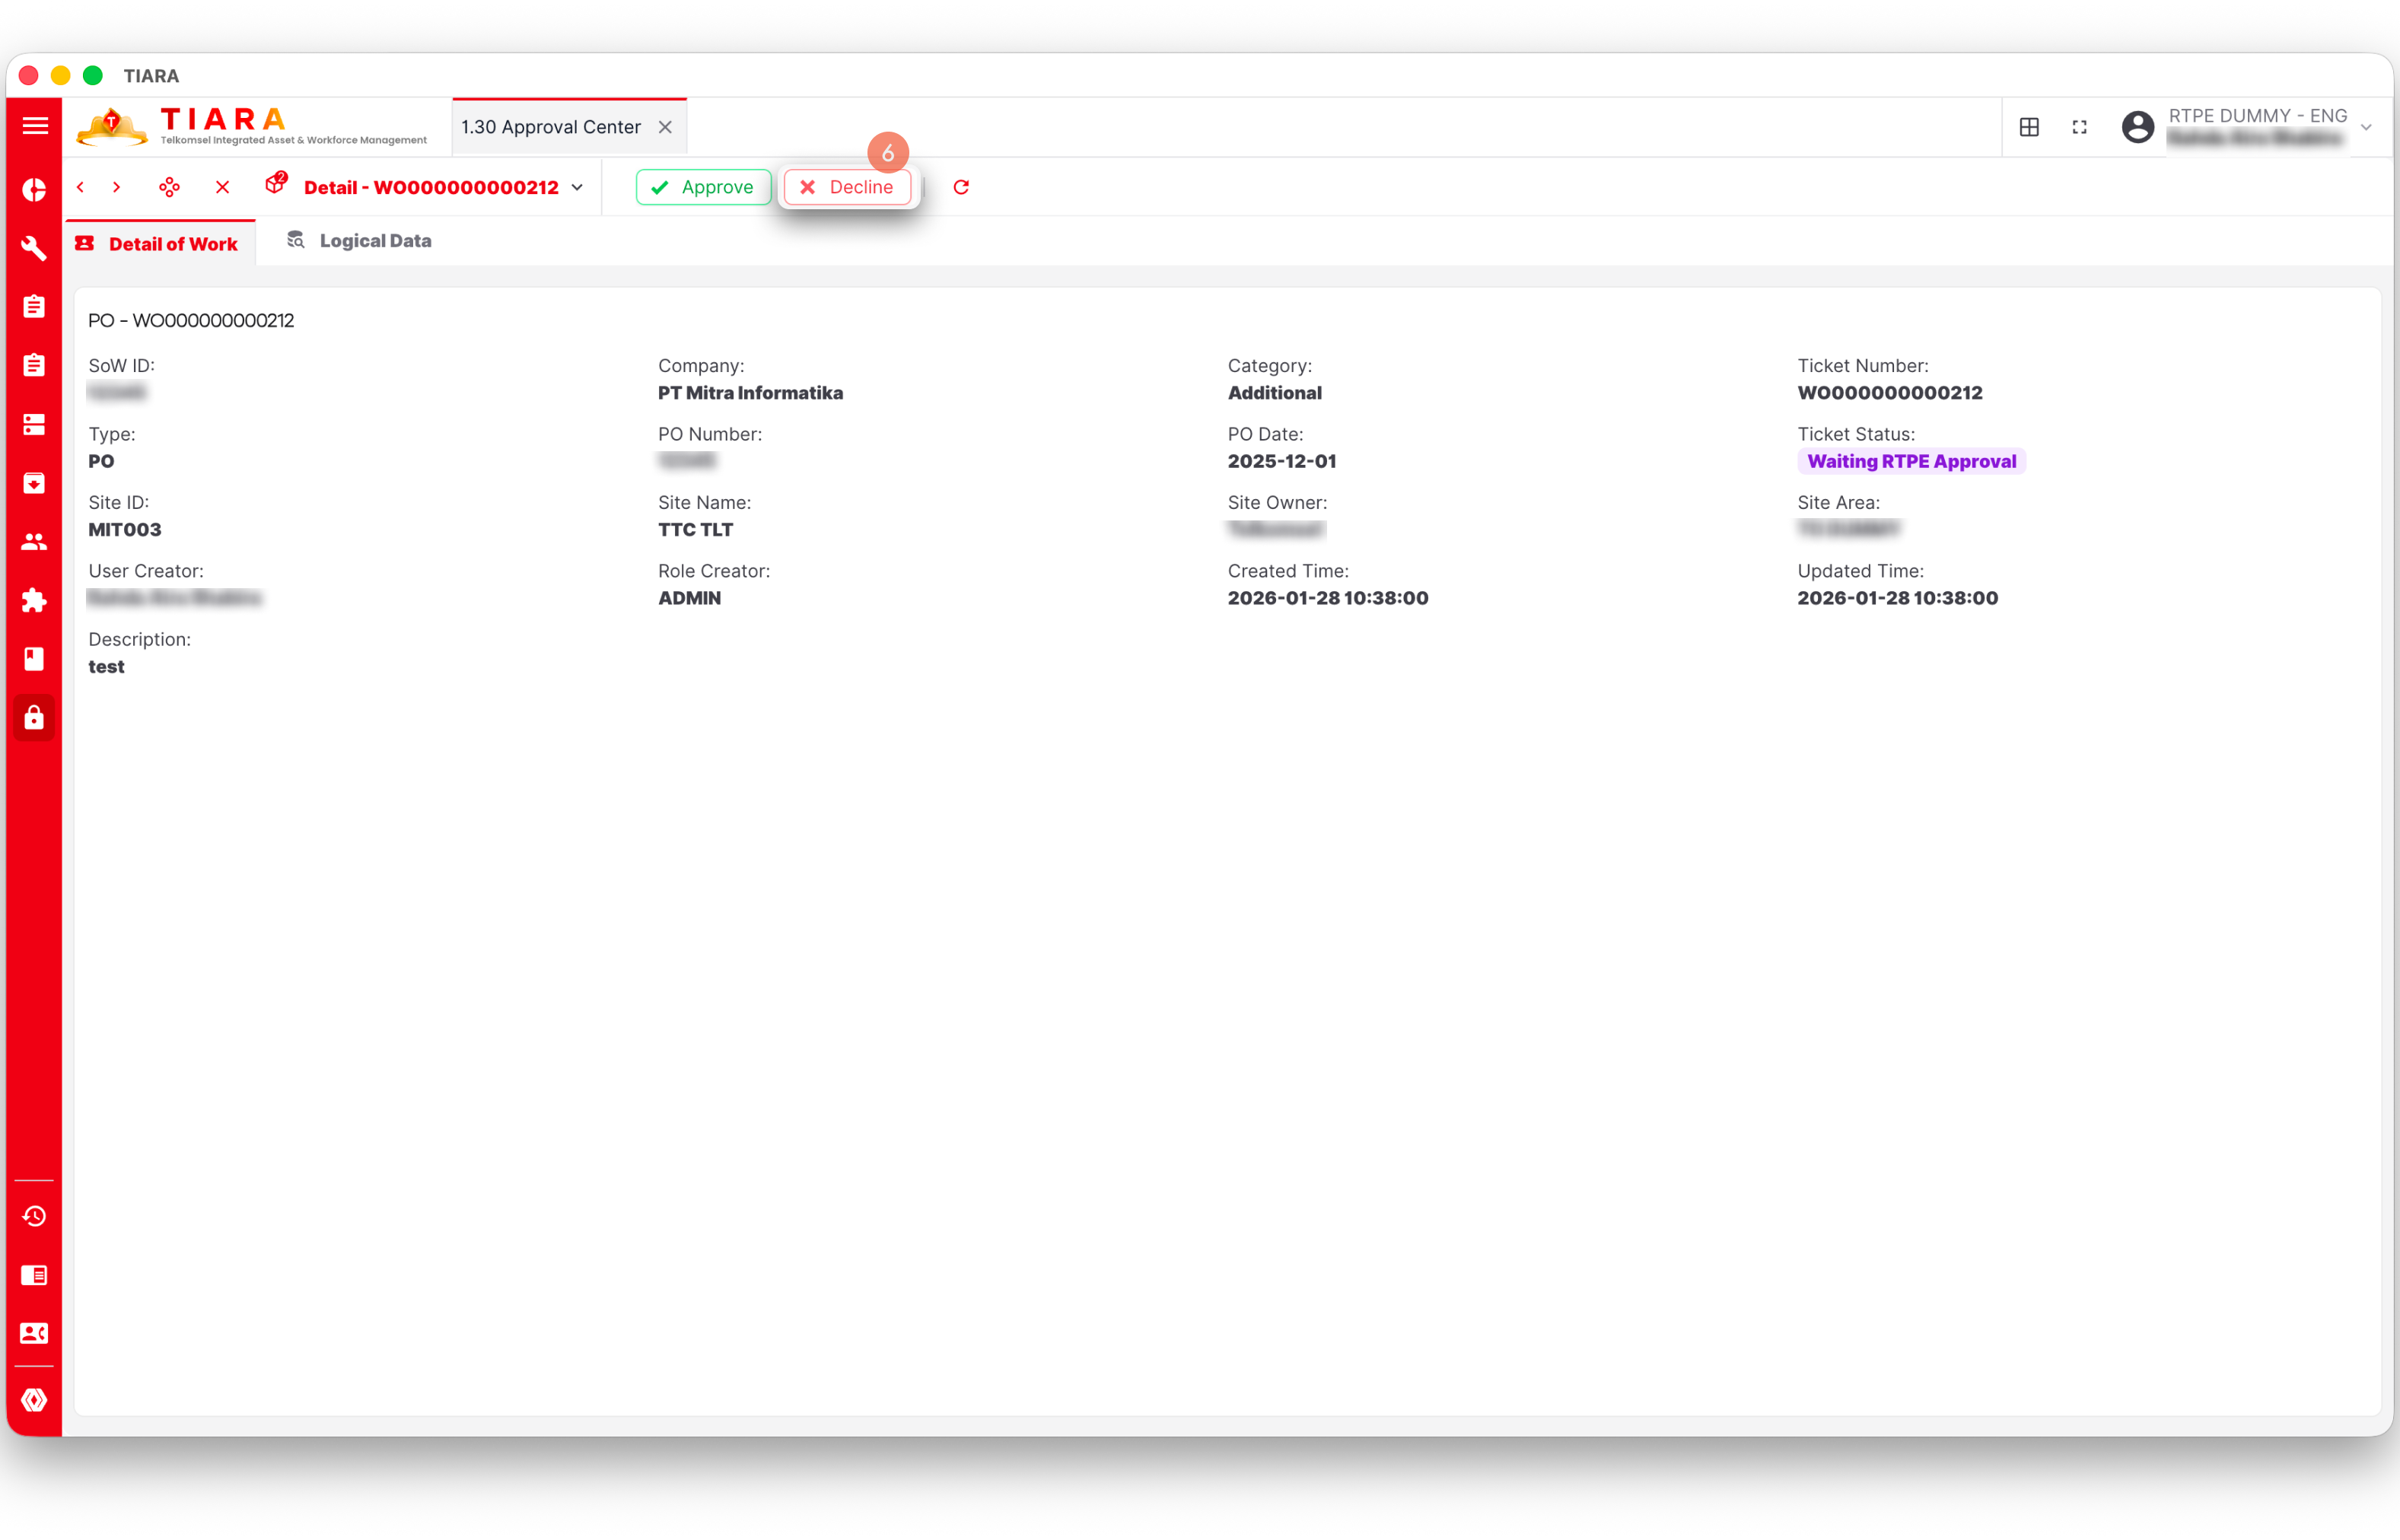Expand the Detail - WO000000000212 dropdown
The width and height of the screenshot is (2400, 1540).
coord(577,187)
